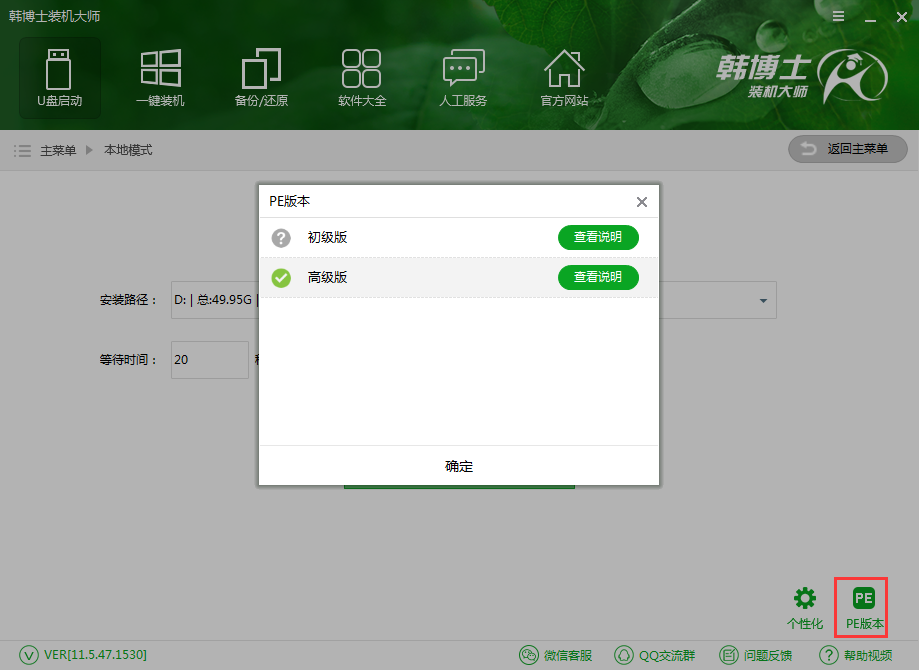
Task: Visit the 官方网站 official website
Action: coord(563,78)
